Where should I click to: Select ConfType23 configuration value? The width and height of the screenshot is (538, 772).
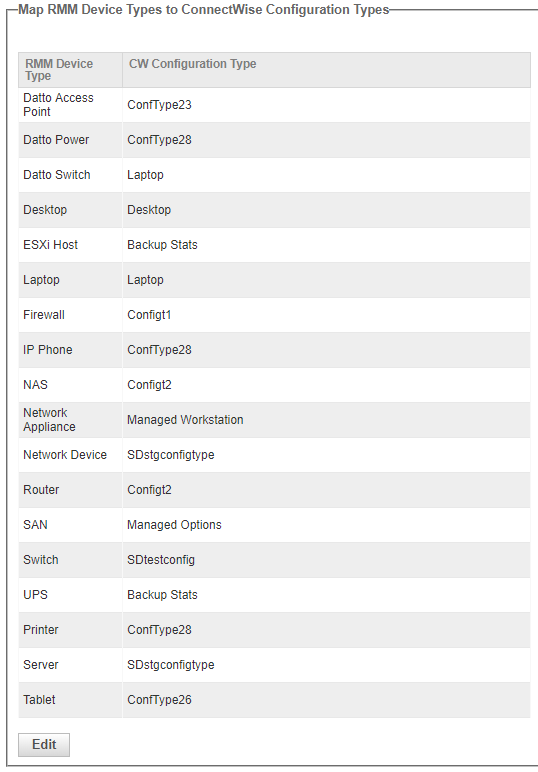159,105
